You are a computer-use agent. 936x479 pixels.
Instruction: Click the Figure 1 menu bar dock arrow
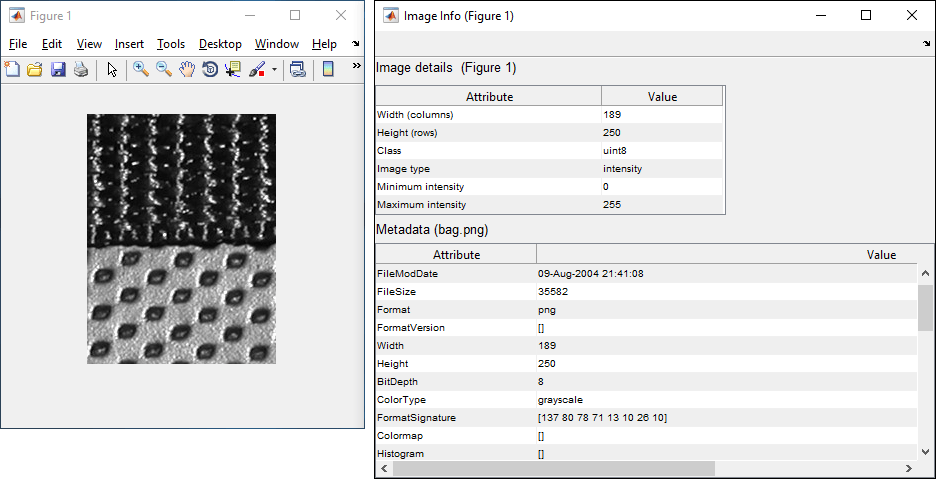coord(356,44)
